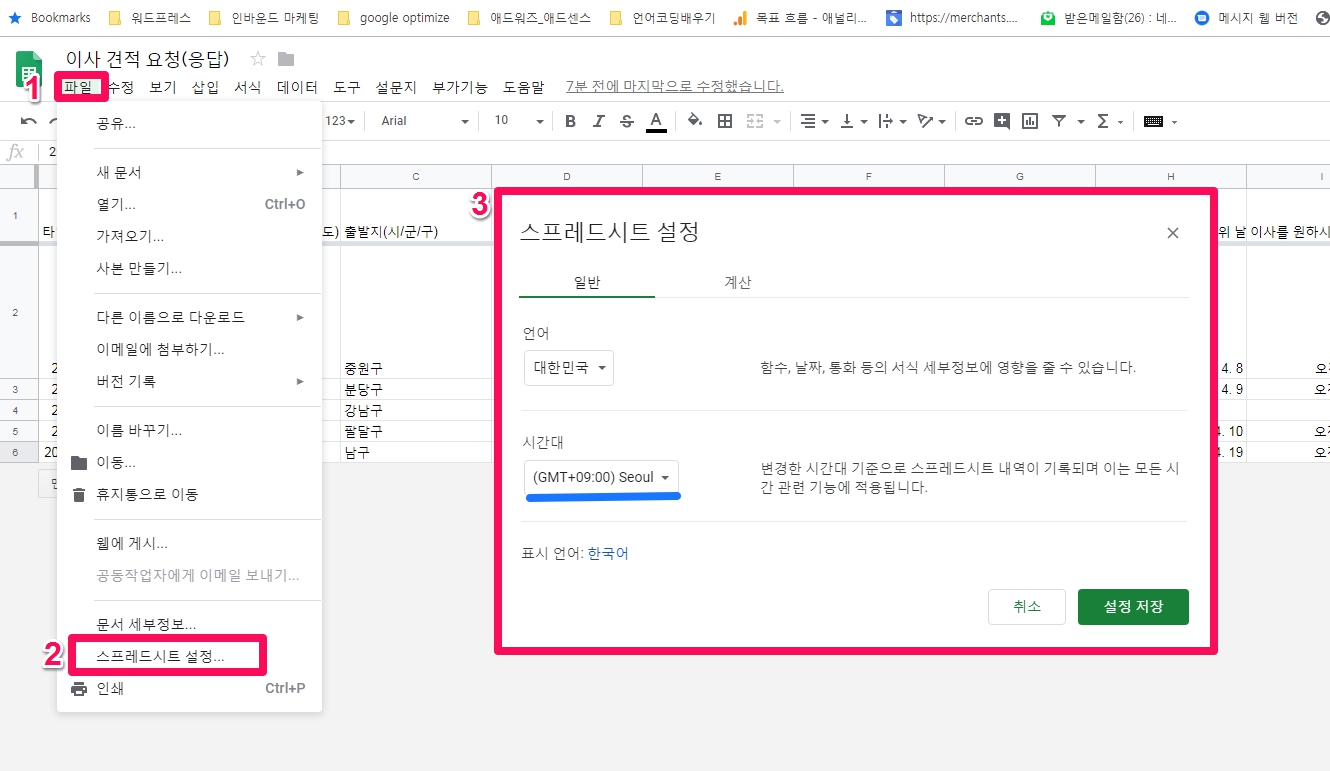
Task: Click the filter funnel icon
Action: coord(1059,121)
